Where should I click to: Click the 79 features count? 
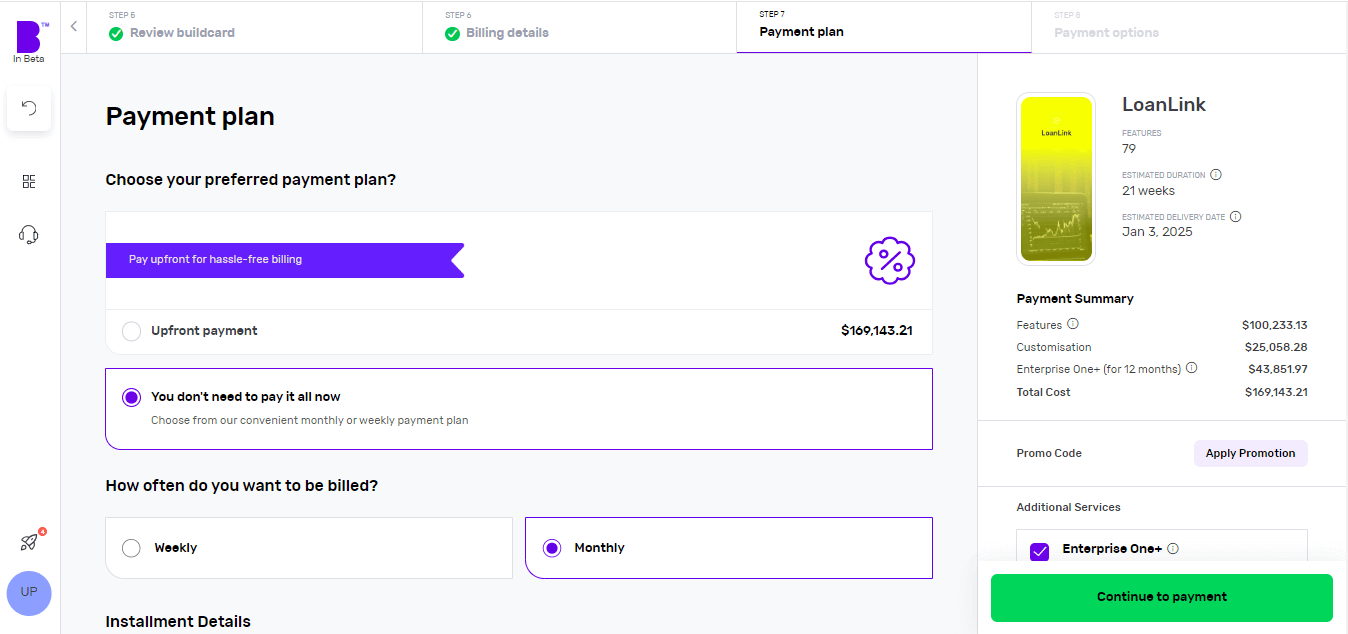pyautogui.click(x=1129, y=148)
